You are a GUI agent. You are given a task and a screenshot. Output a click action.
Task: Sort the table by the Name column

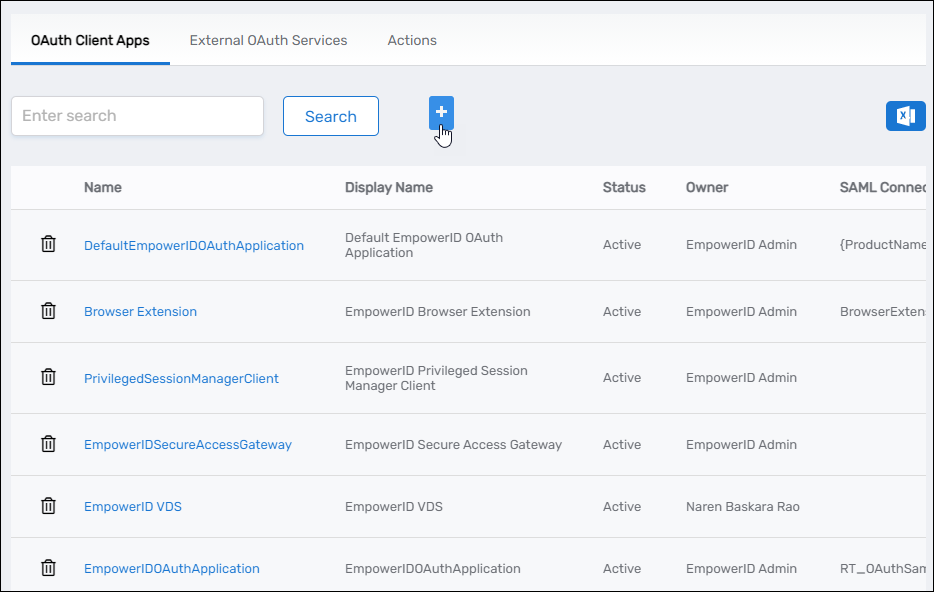(x=104, y=187)
